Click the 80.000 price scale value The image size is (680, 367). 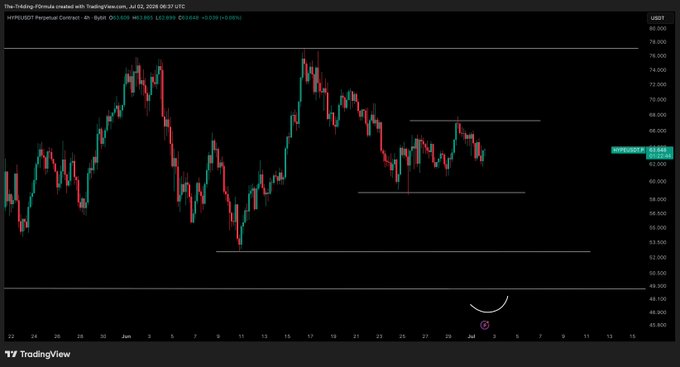(x=657, y=29)
